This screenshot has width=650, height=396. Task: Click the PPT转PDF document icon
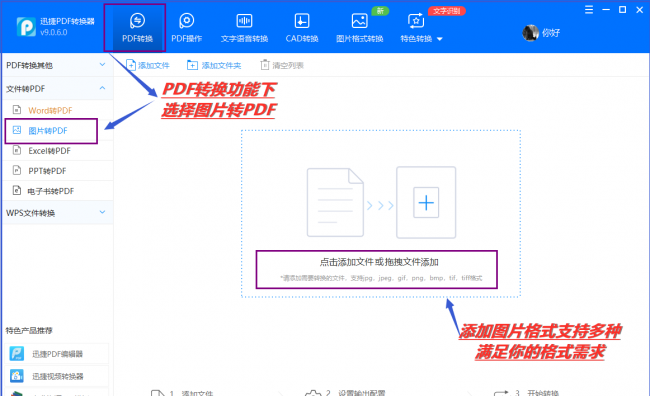click(x=17, y=170)
